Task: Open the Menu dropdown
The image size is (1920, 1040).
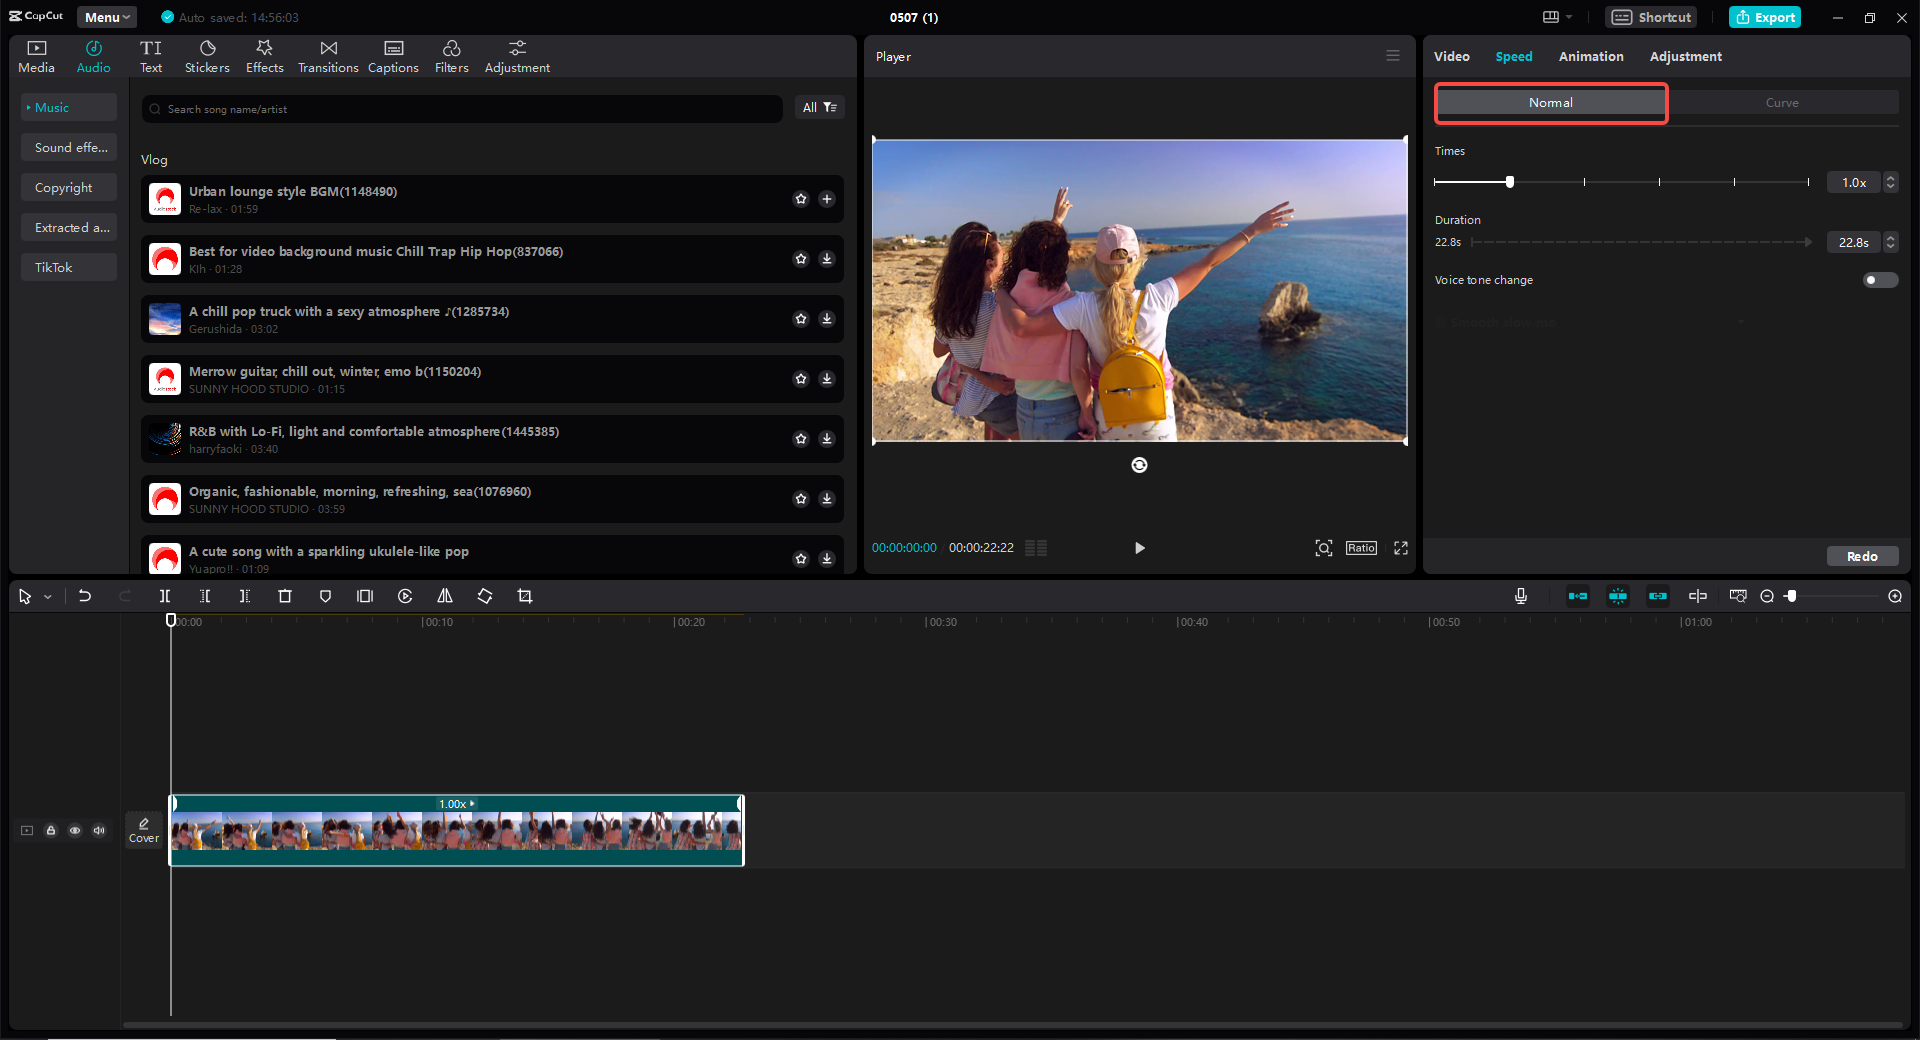Action: [106, 17]
